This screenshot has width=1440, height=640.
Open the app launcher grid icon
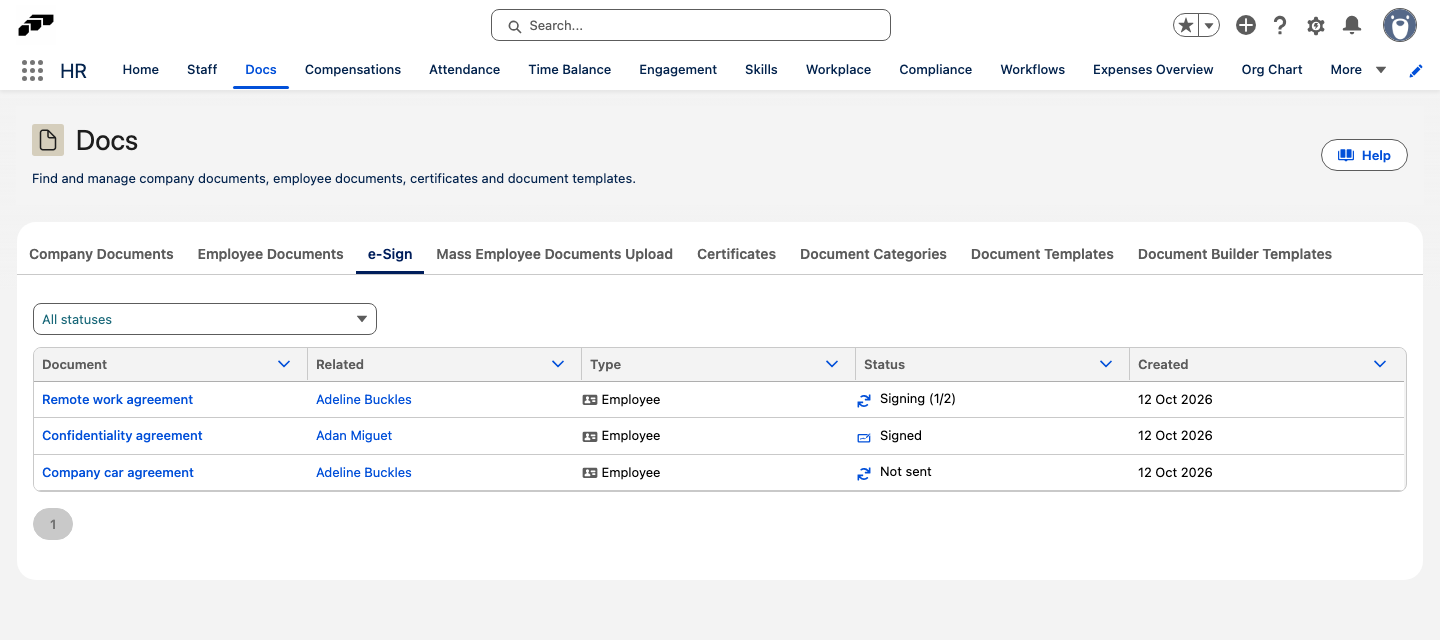(x=32, y=70)
